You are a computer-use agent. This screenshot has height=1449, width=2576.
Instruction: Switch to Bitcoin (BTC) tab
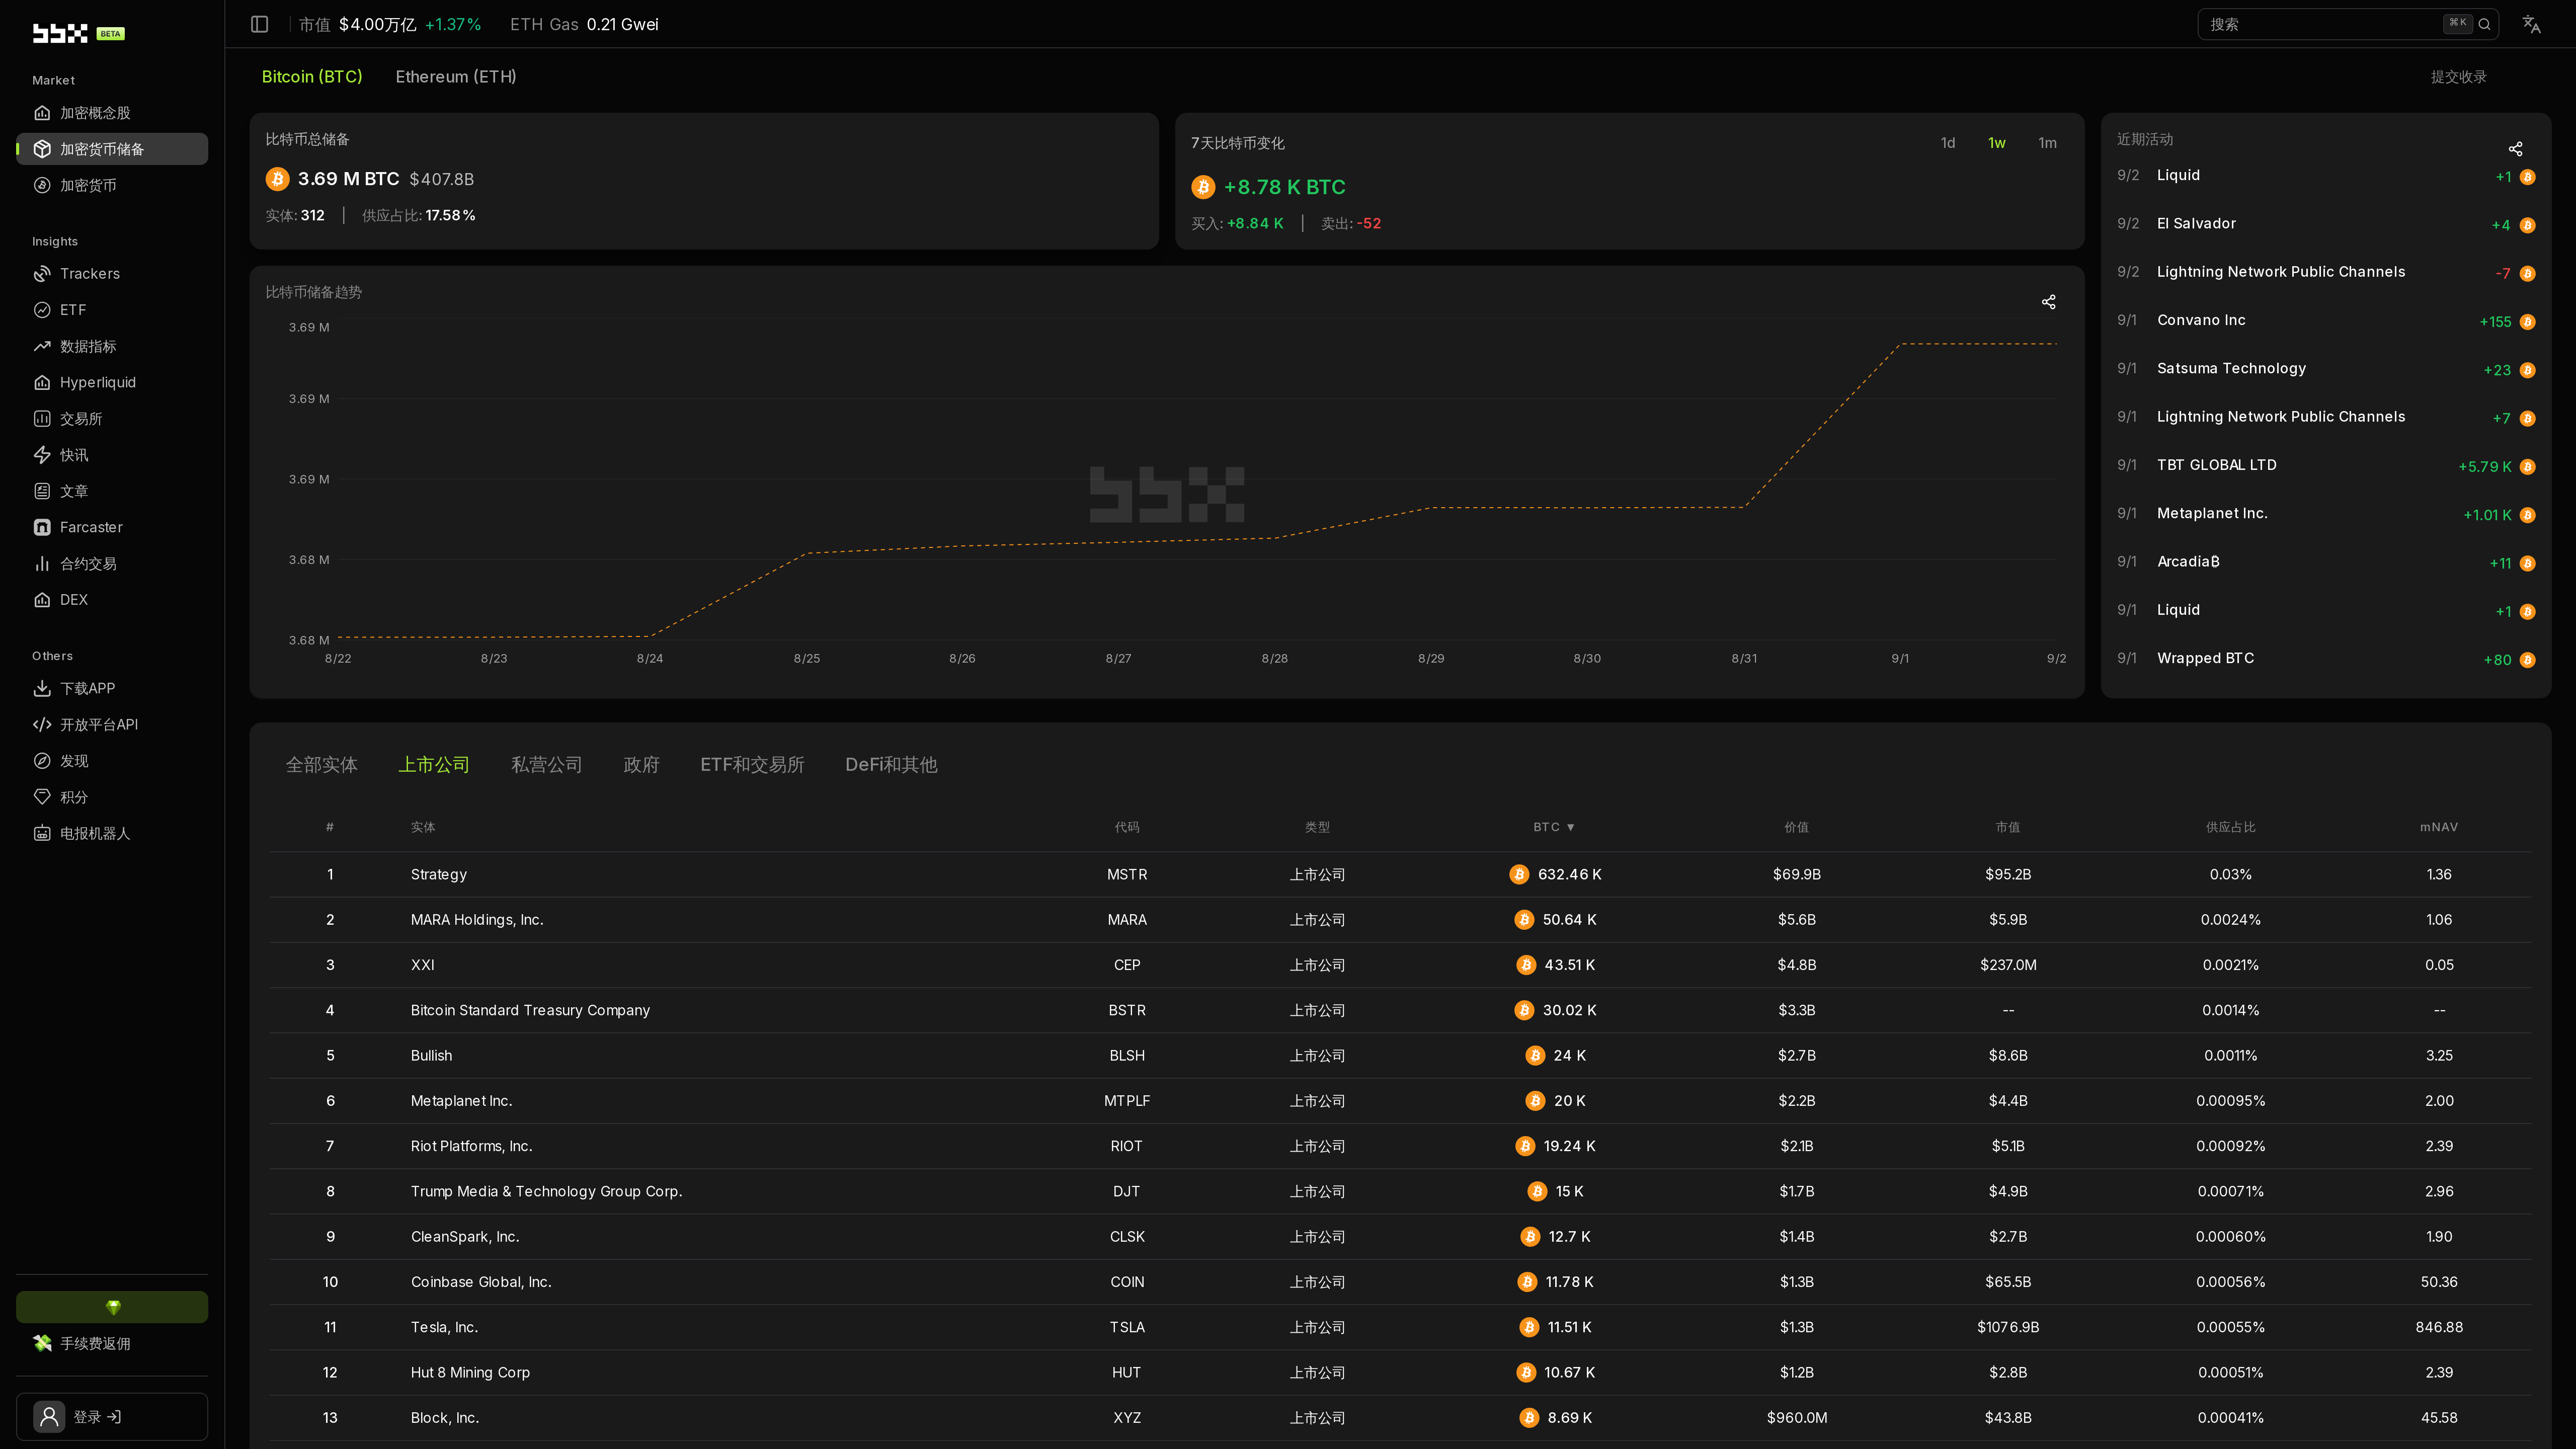coord(312,77)
